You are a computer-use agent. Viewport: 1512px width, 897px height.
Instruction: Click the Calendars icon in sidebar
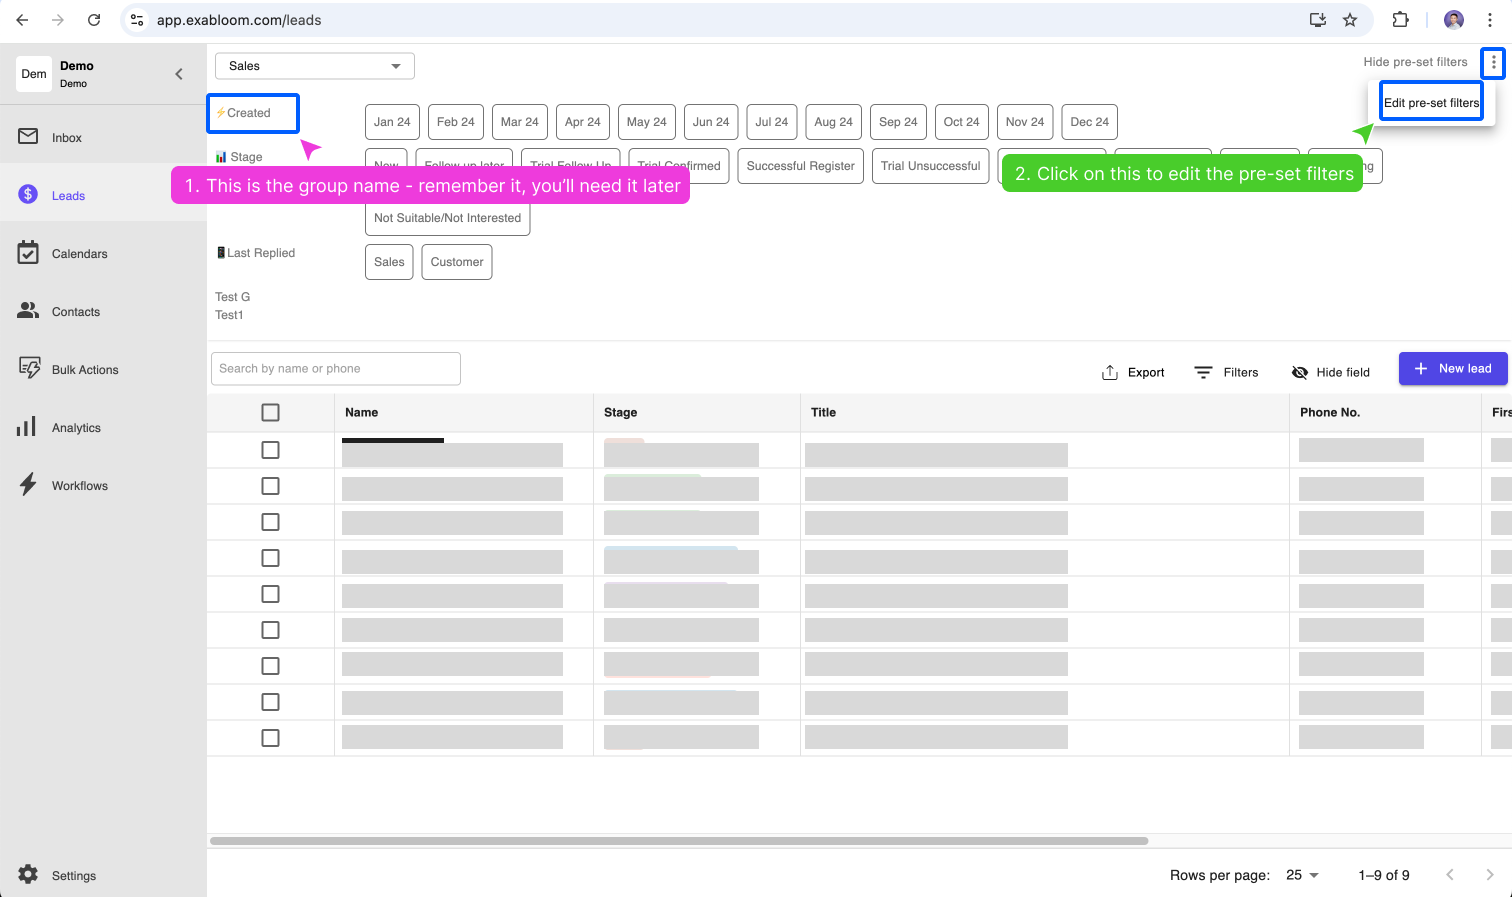(x=28, y=253)
